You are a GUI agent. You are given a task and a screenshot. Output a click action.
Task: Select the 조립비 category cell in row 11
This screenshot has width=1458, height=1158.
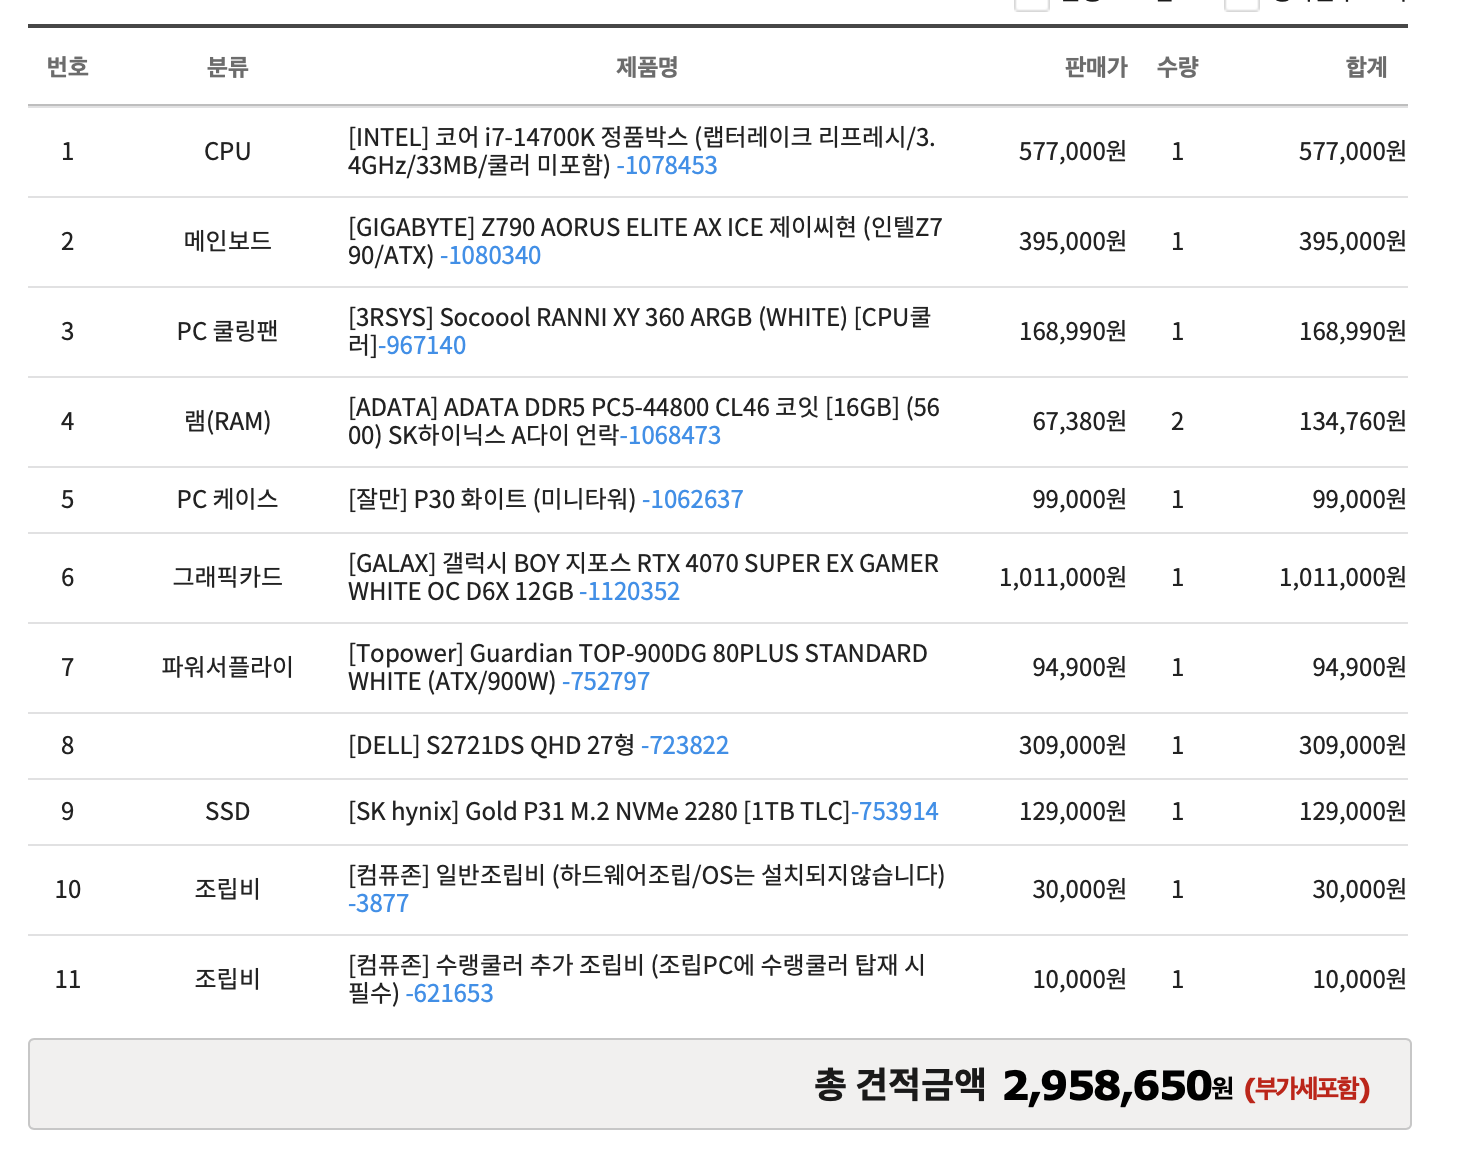click(x=227, y=980)
